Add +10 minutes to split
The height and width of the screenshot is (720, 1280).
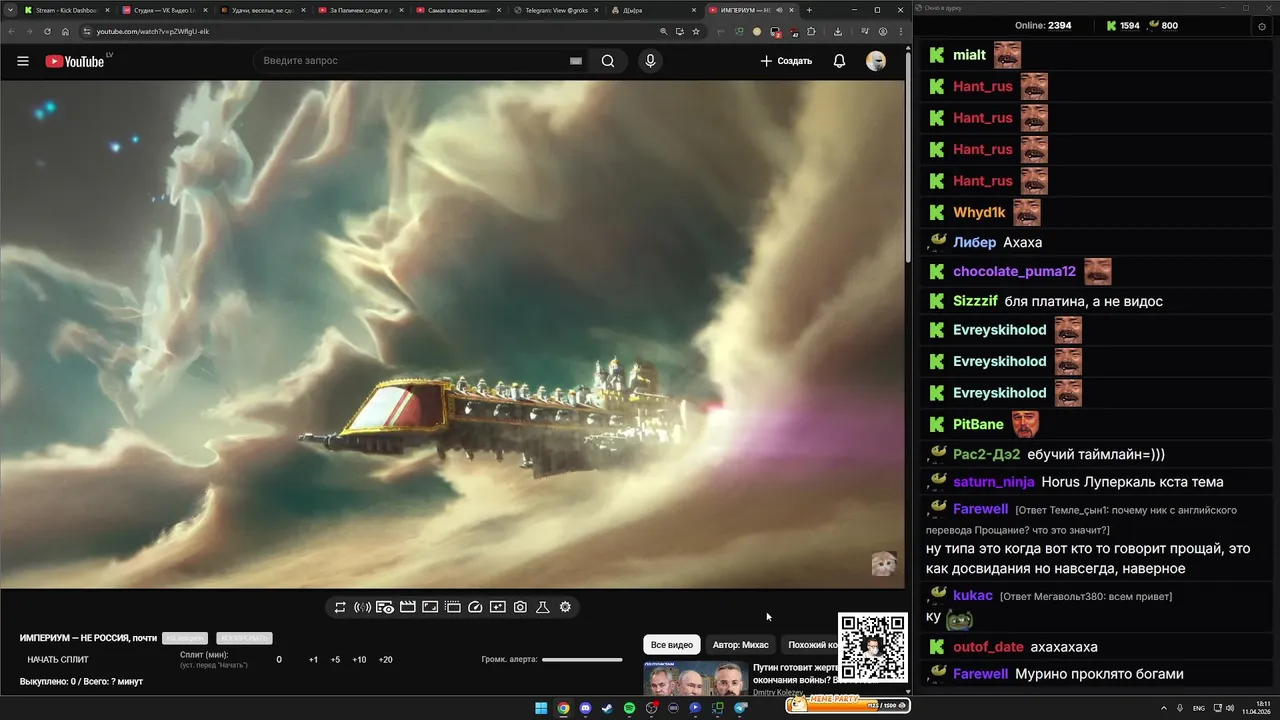coord(359,660)
